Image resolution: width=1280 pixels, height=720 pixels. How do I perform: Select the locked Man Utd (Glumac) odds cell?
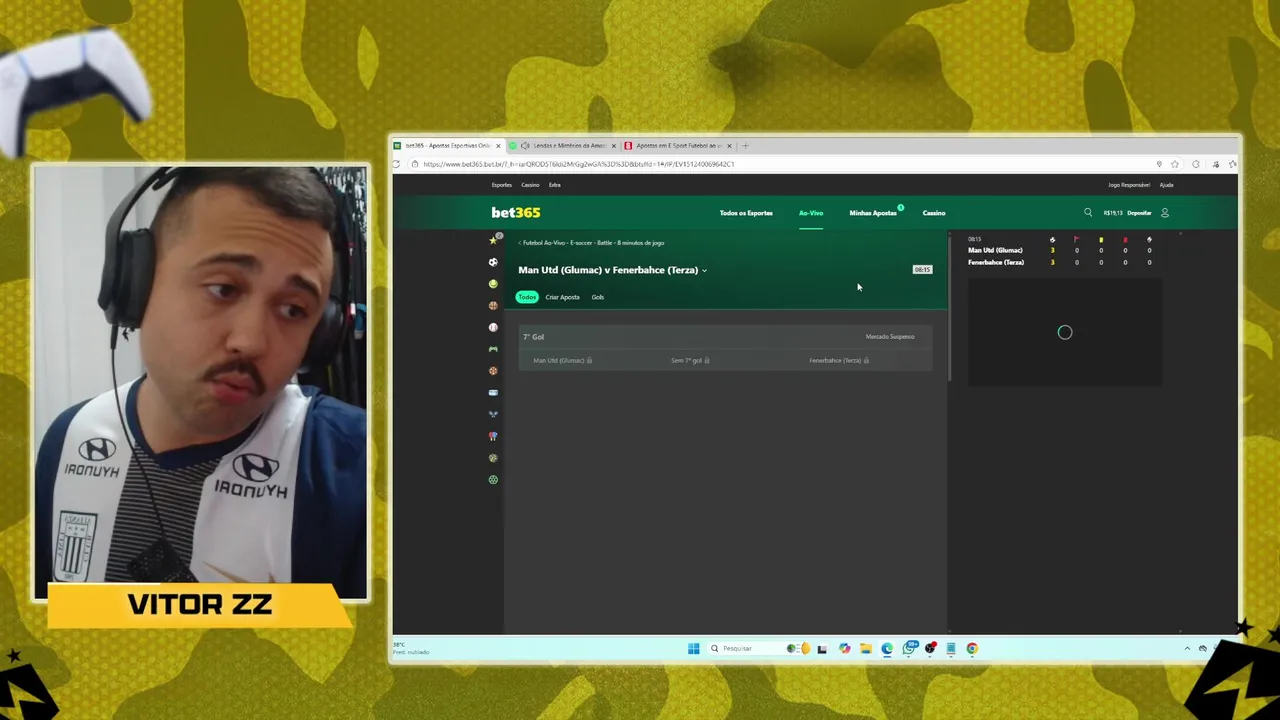[x=563, y=360]
